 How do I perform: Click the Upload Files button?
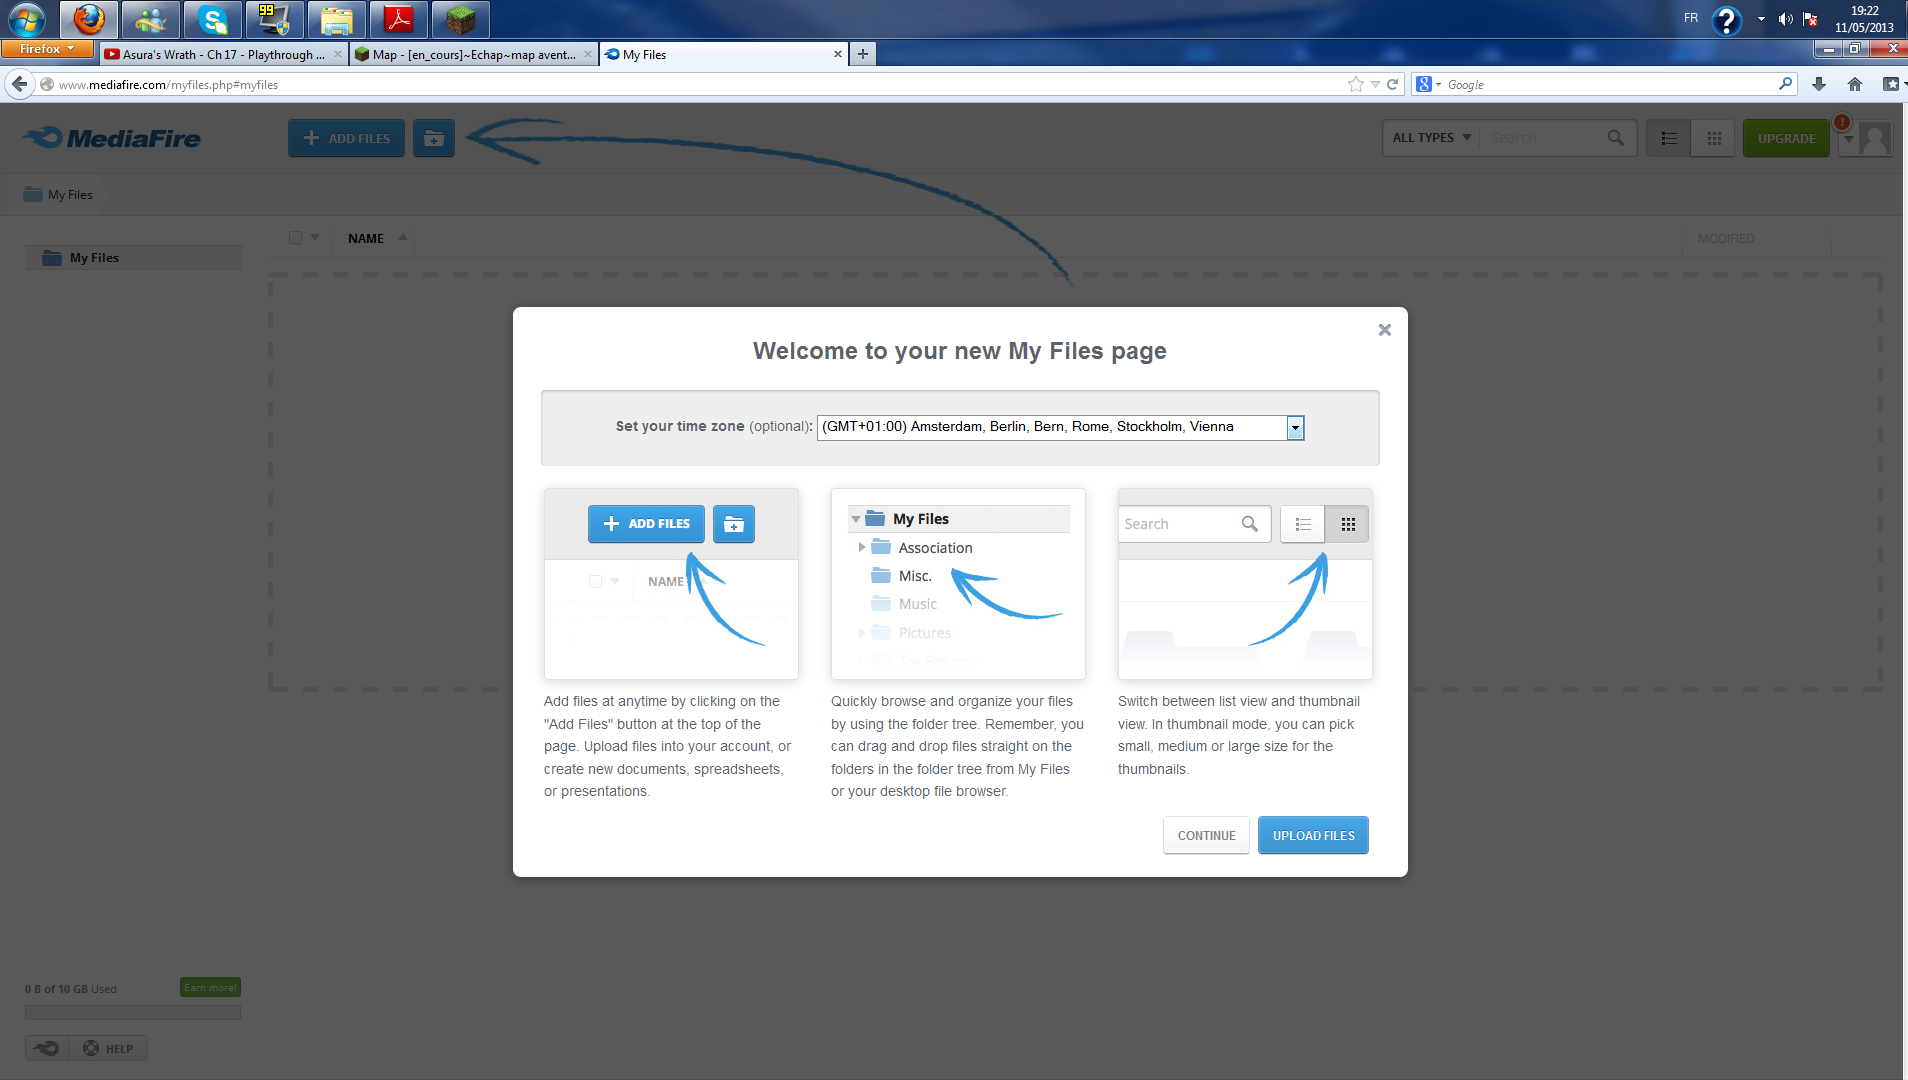click(1313, 836)
